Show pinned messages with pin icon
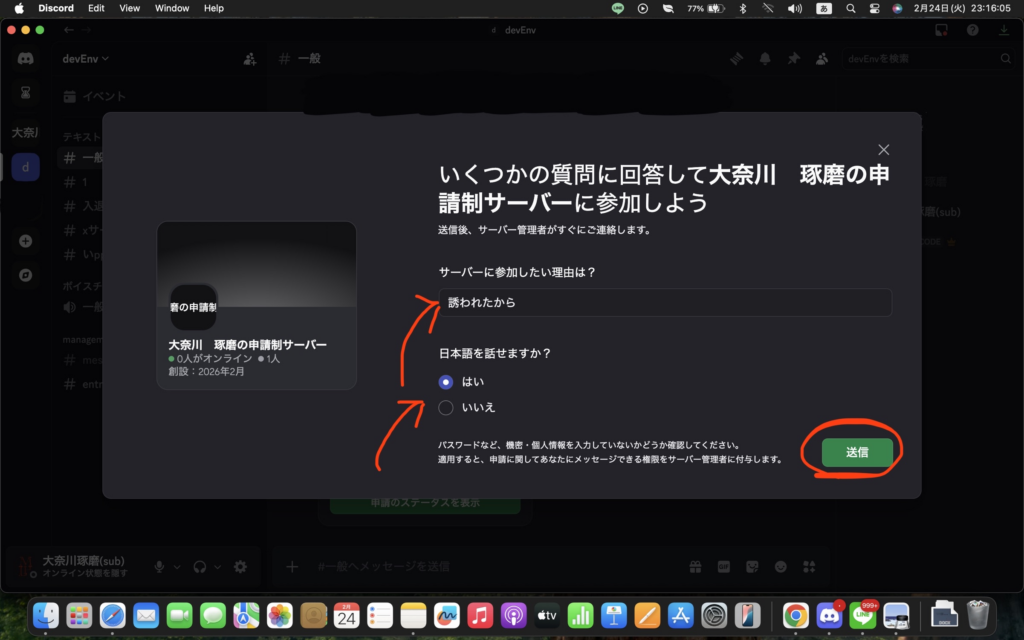The height and width of the screenshot is (640, 1024). (x=793, y=59)
